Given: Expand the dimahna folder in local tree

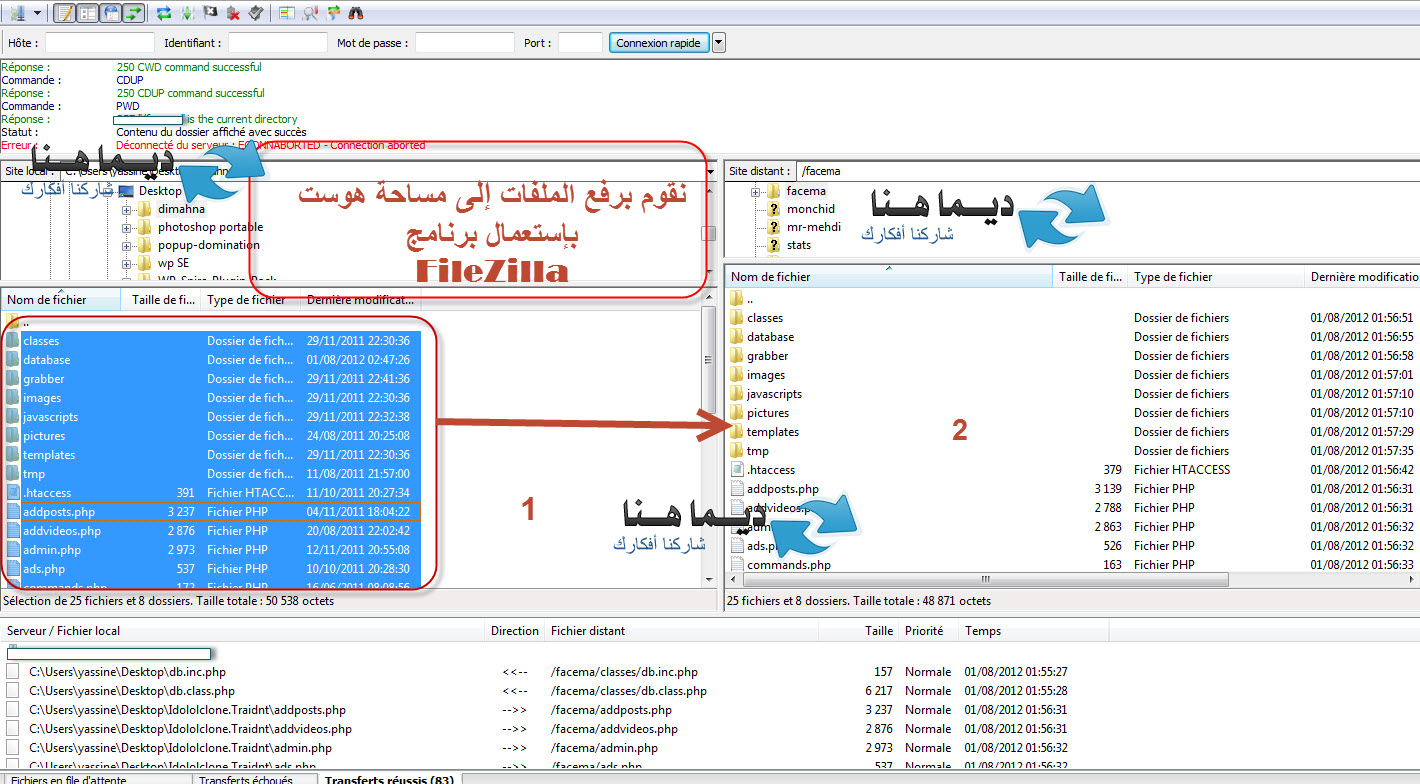Looking at the screenshot, I should (127, 209).
